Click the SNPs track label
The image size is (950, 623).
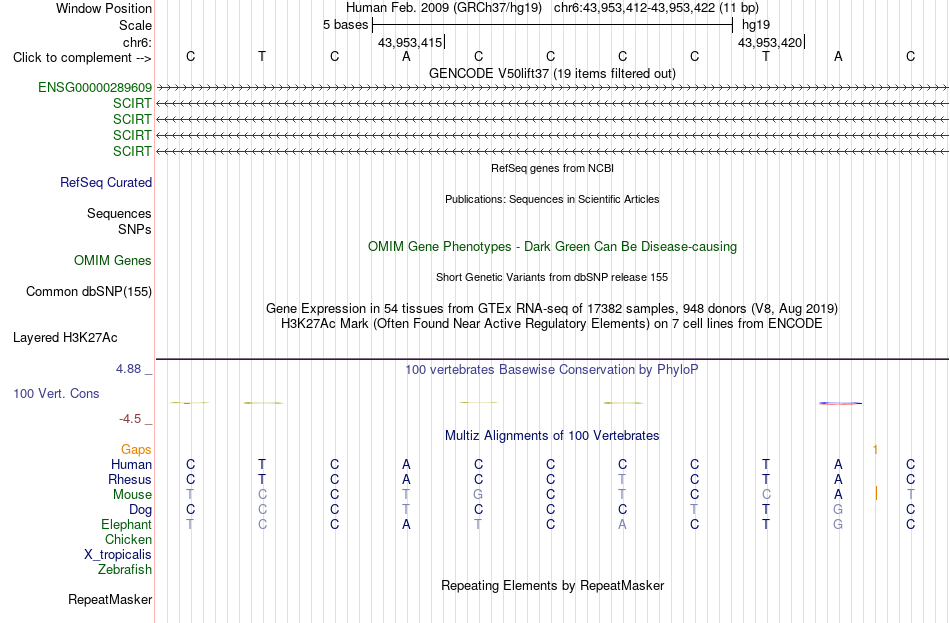135,229
